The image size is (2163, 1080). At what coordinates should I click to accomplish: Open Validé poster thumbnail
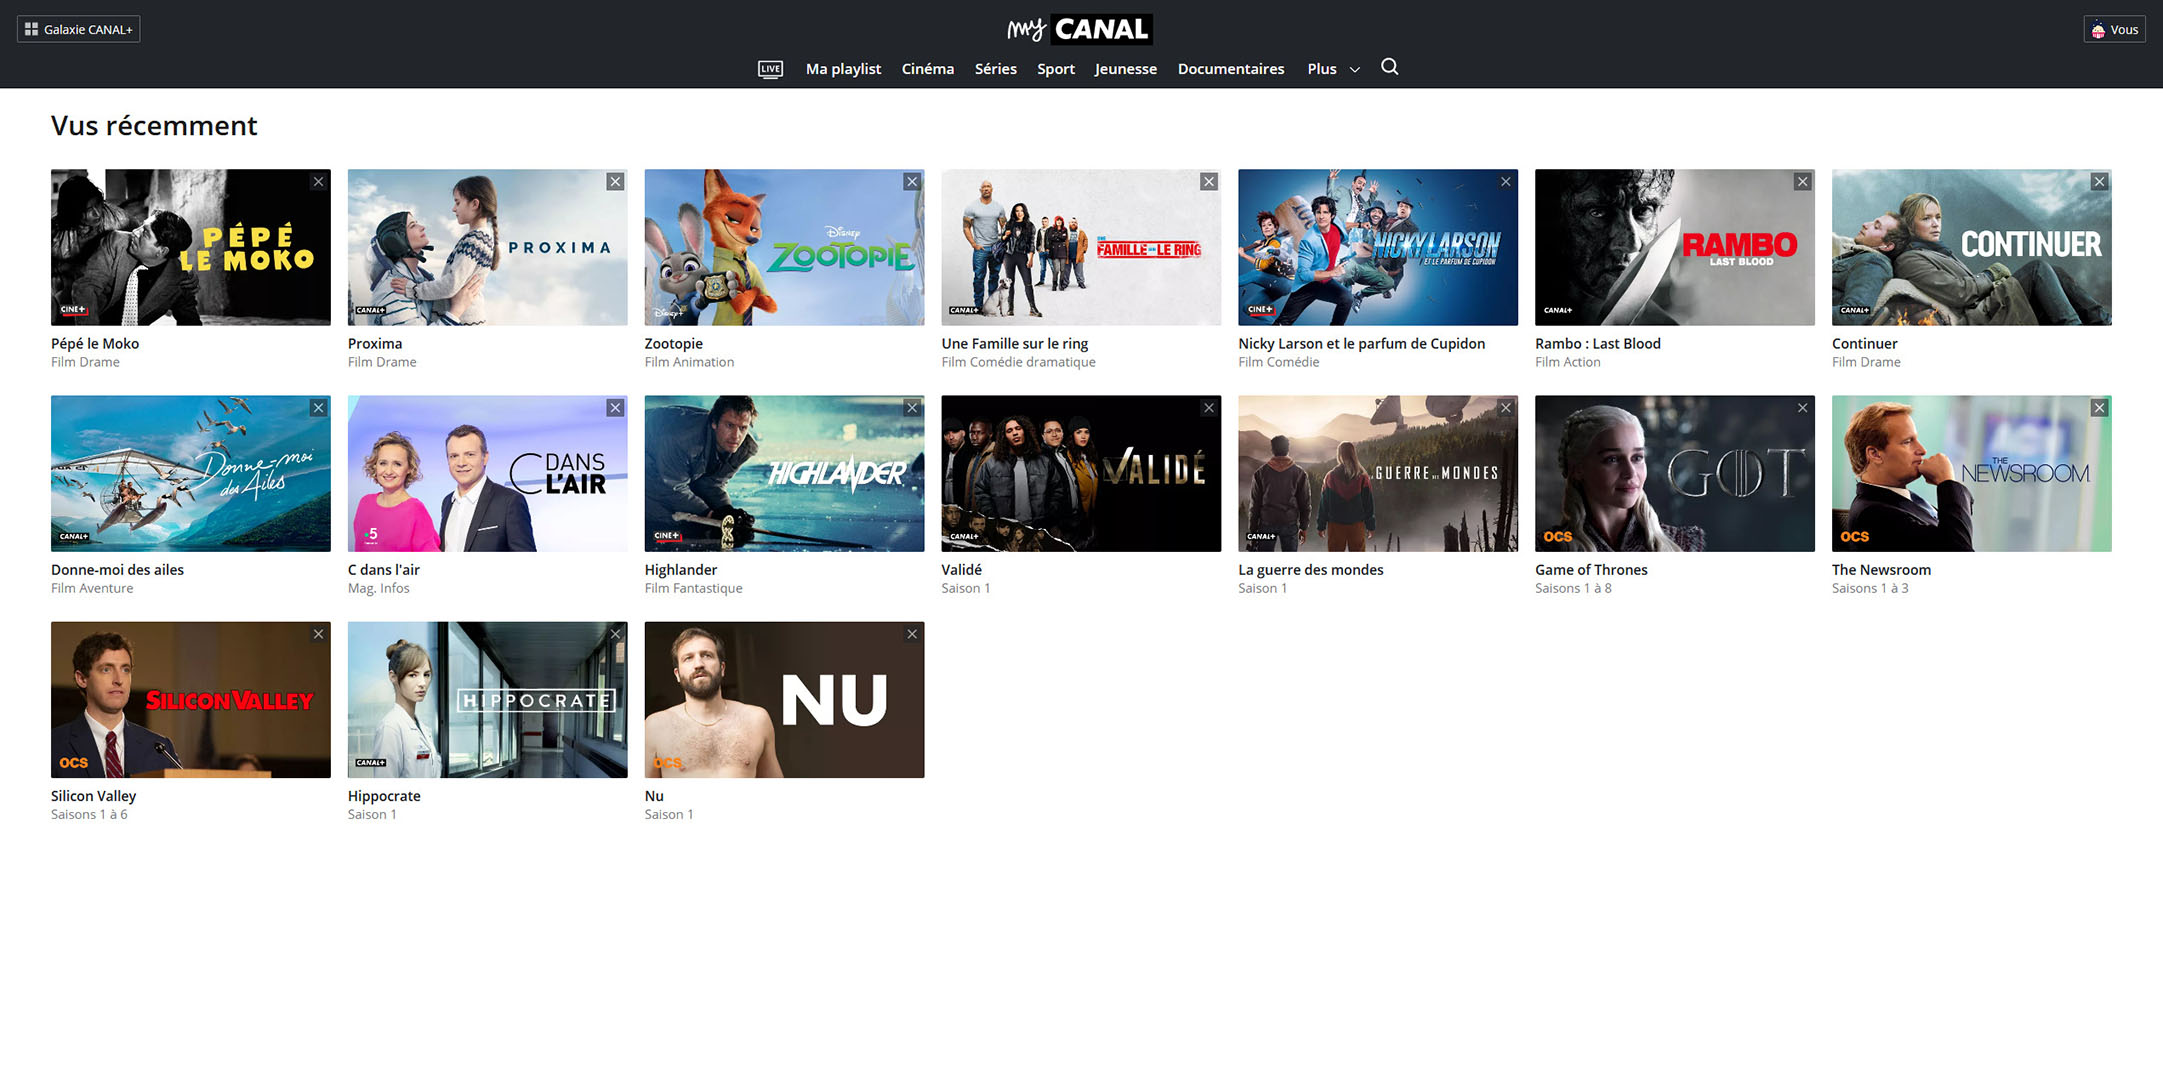coord(1081,473)
